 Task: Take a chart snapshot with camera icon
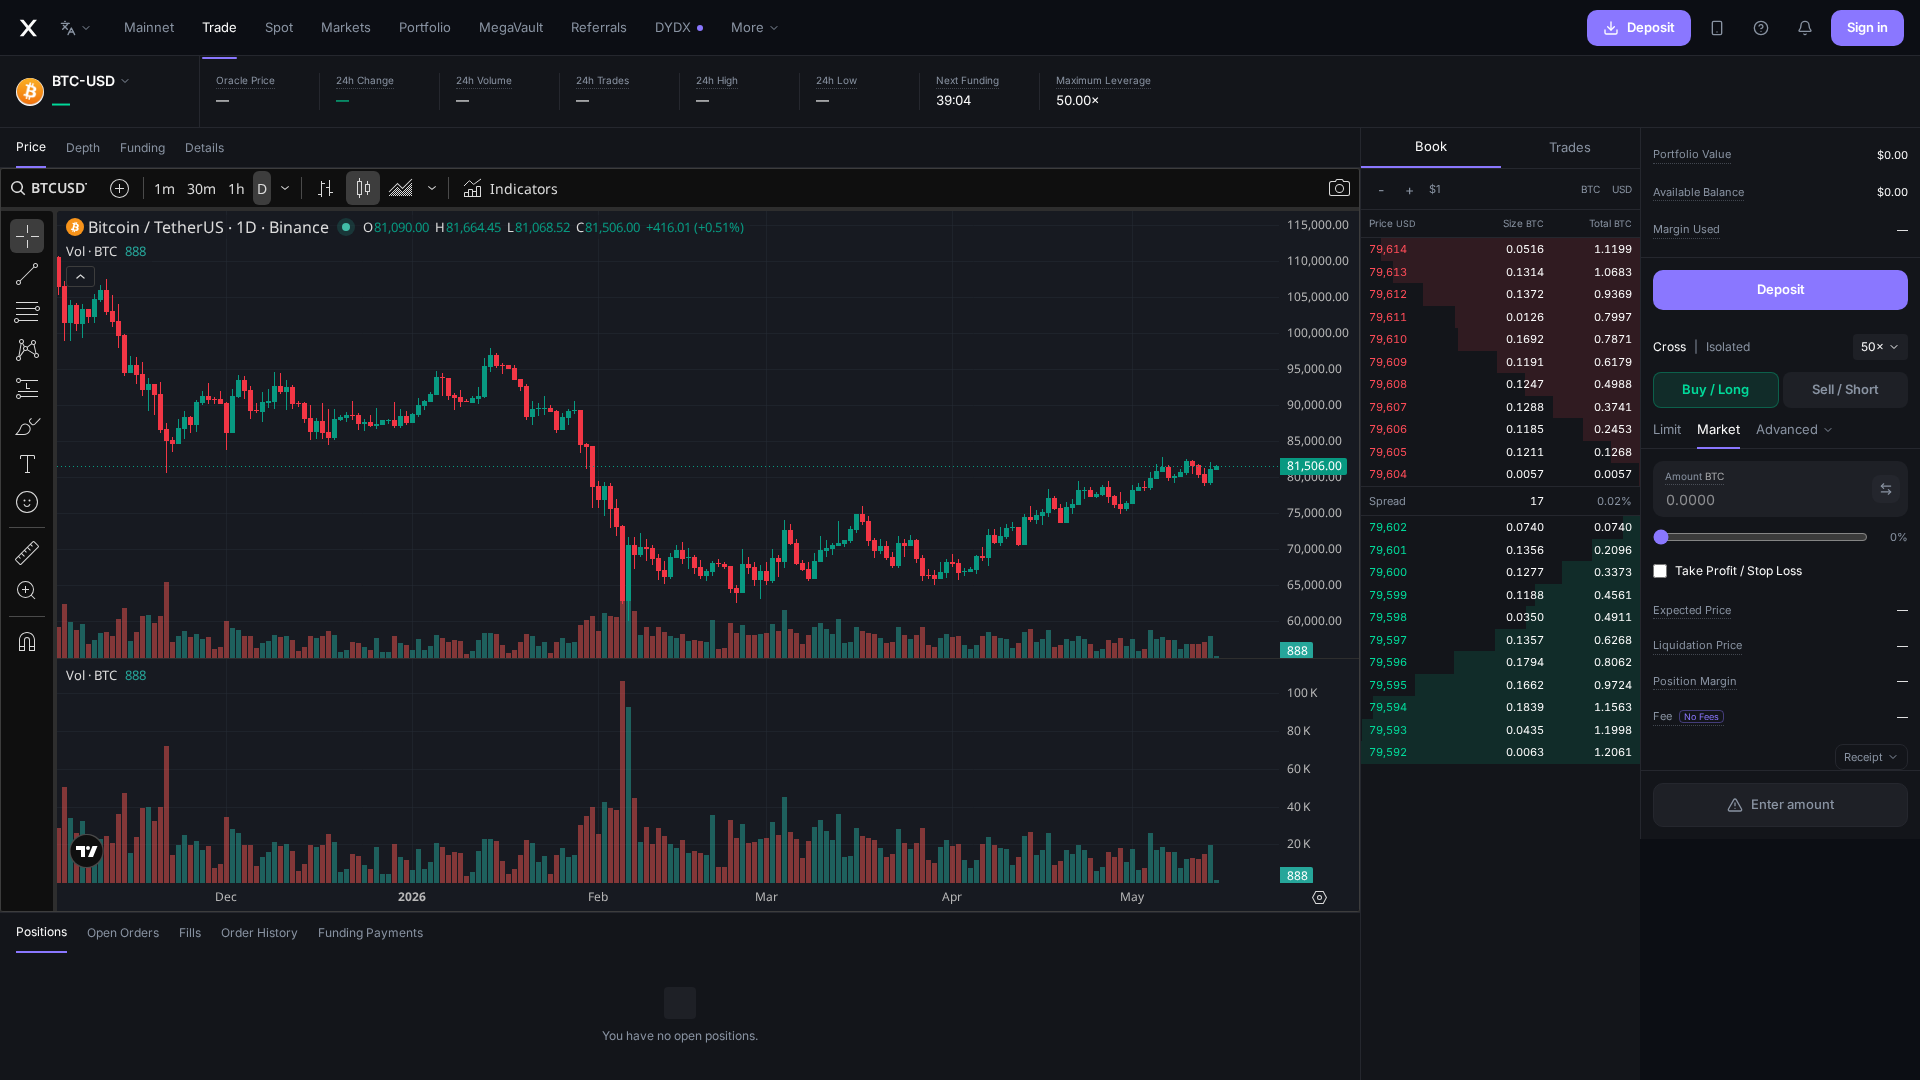(x=1339, y=188)
